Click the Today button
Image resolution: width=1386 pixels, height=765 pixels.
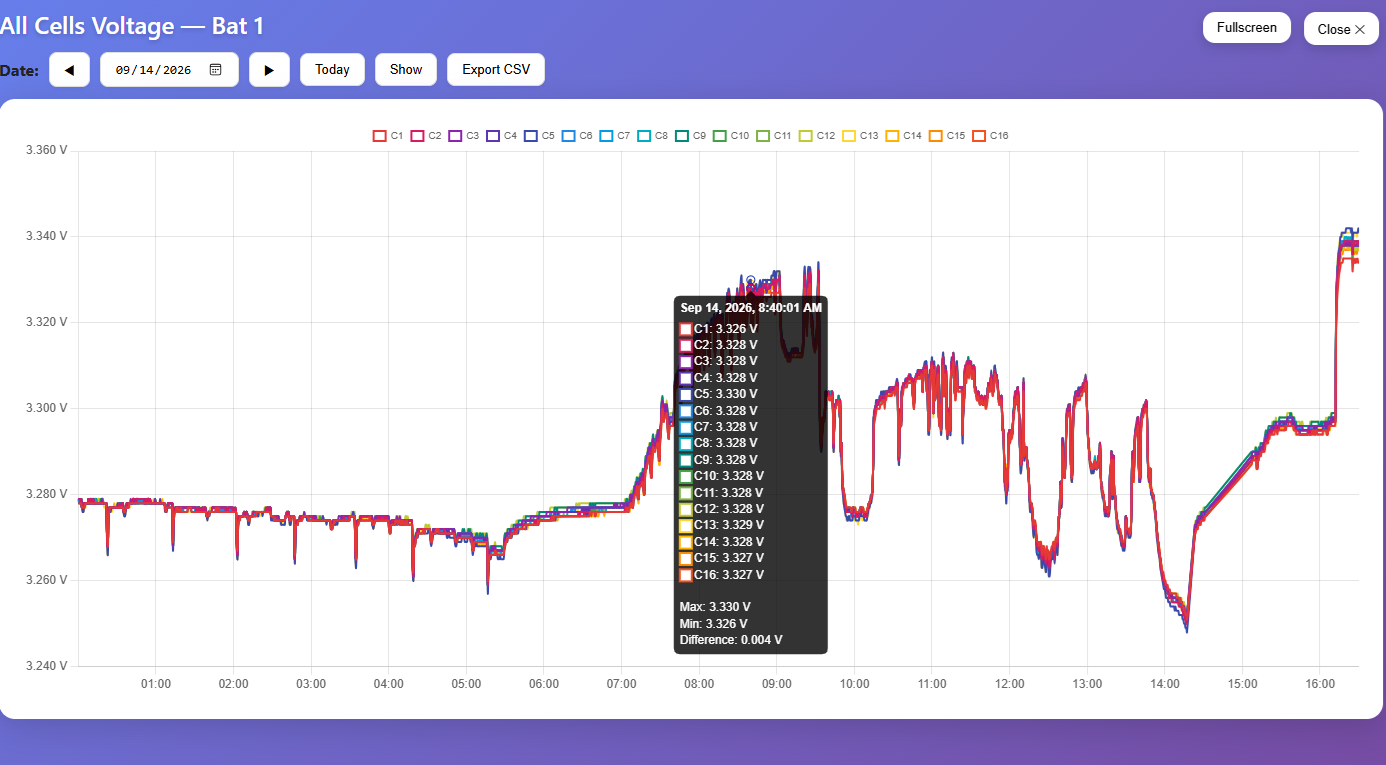coord(332,70)
